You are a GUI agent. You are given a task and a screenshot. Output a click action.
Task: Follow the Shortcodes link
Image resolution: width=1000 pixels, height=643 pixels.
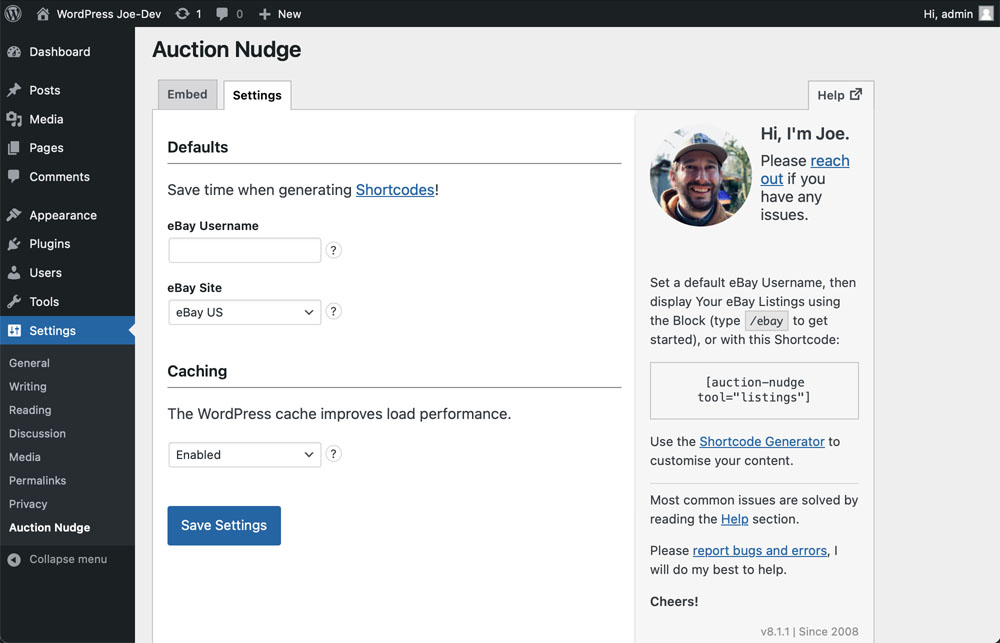(x=395, y=190)
